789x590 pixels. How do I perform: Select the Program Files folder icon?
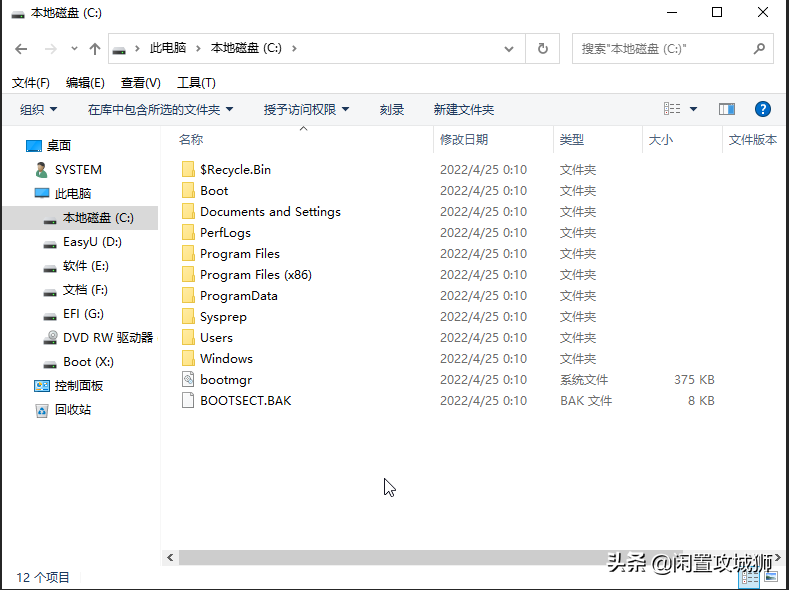(188, 254)
